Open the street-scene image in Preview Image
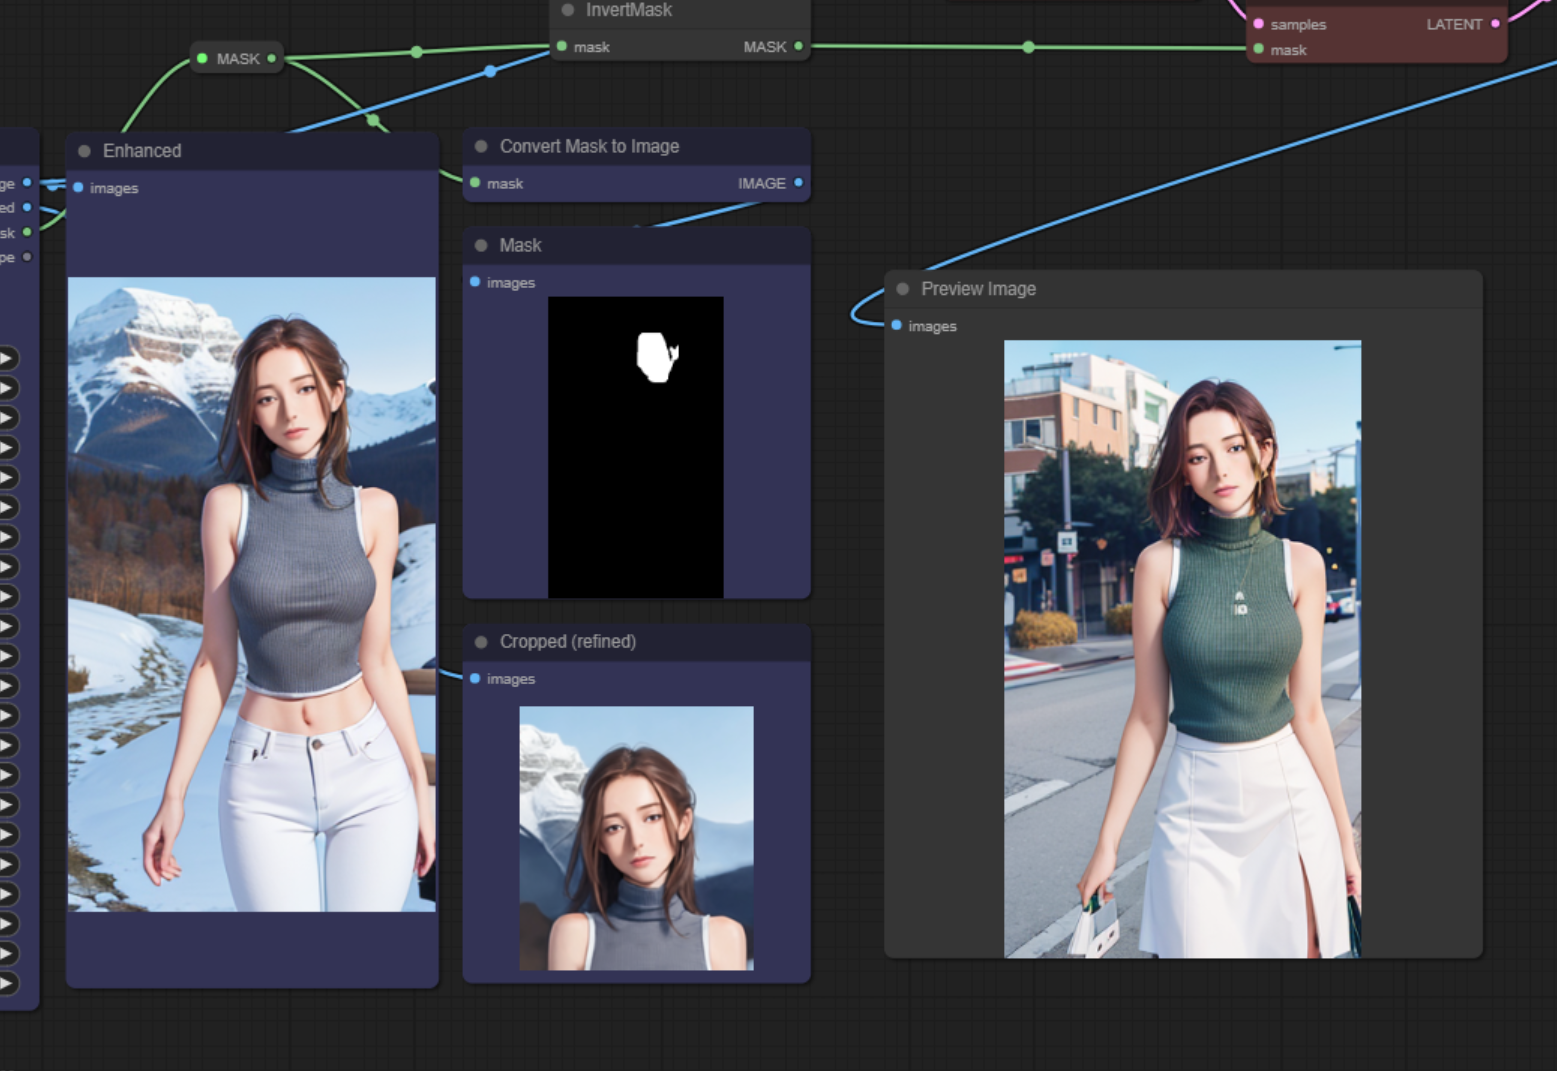This screenshot has height=1071, width=1557. [x=1182, y=648]
